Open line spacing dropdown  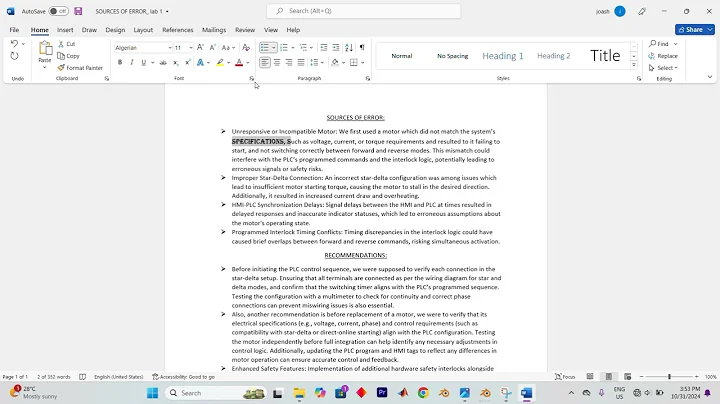[322, 62]
